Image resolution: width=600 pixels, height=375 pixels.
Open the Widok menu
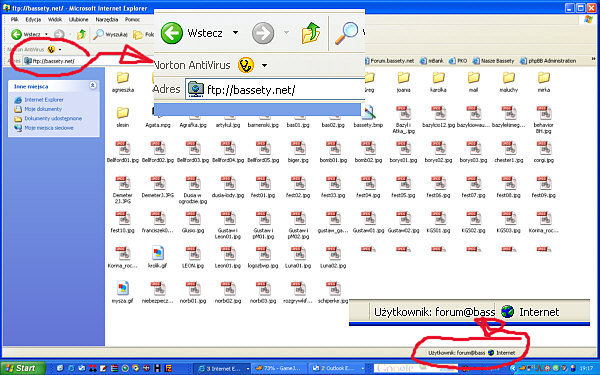click(55, 19)
